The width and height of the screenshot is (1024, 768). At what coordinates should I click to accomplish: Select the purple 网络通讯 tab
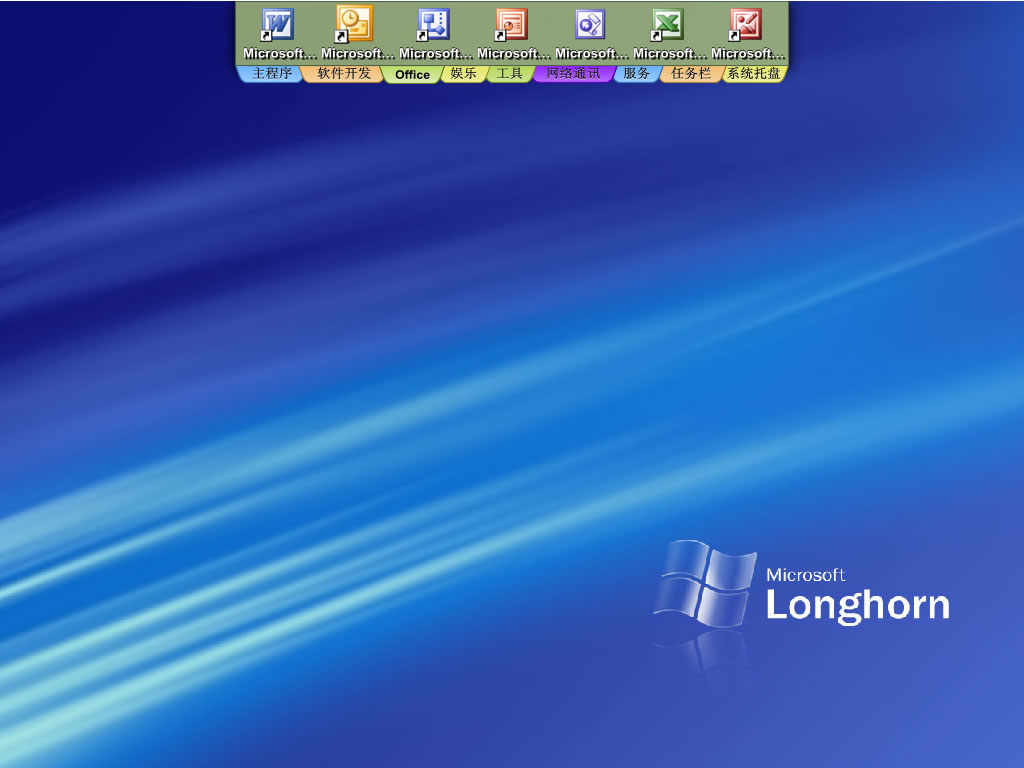573,73
